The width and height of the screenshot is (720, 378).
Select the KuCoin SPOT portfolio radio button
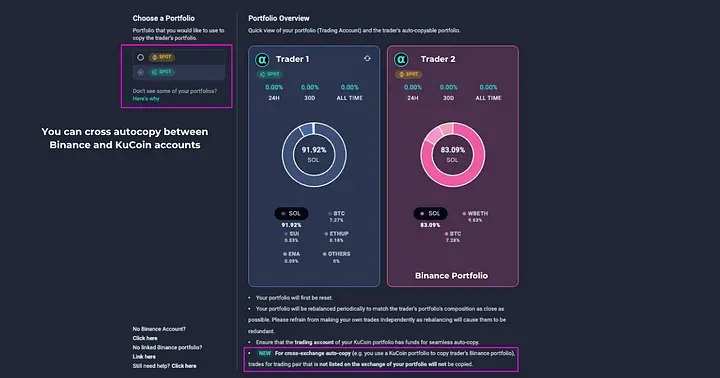click(141, 72)
